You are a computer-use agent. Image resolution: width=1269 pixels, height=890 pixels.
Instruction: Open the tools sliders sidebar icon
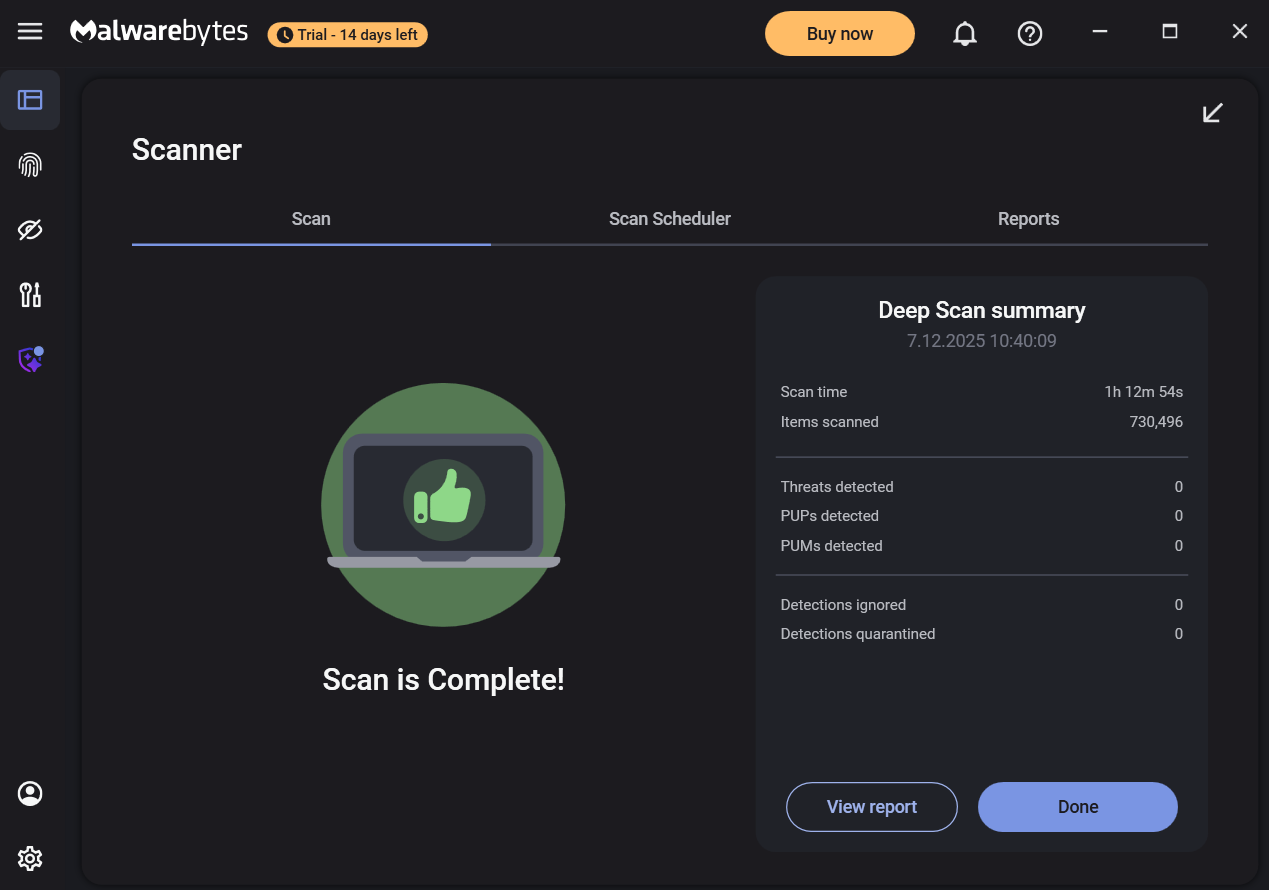(30, 295)
